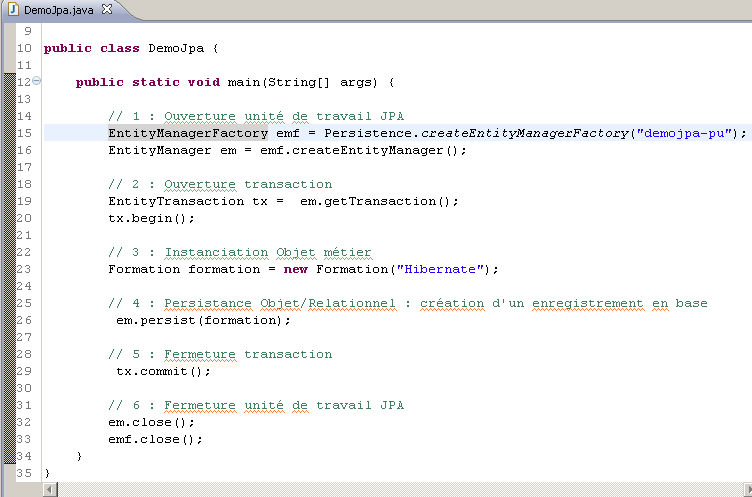Click the highlighted EntityManagerFactory type name
Viewport: 752px width, 497px height.
tap(188, 133)
